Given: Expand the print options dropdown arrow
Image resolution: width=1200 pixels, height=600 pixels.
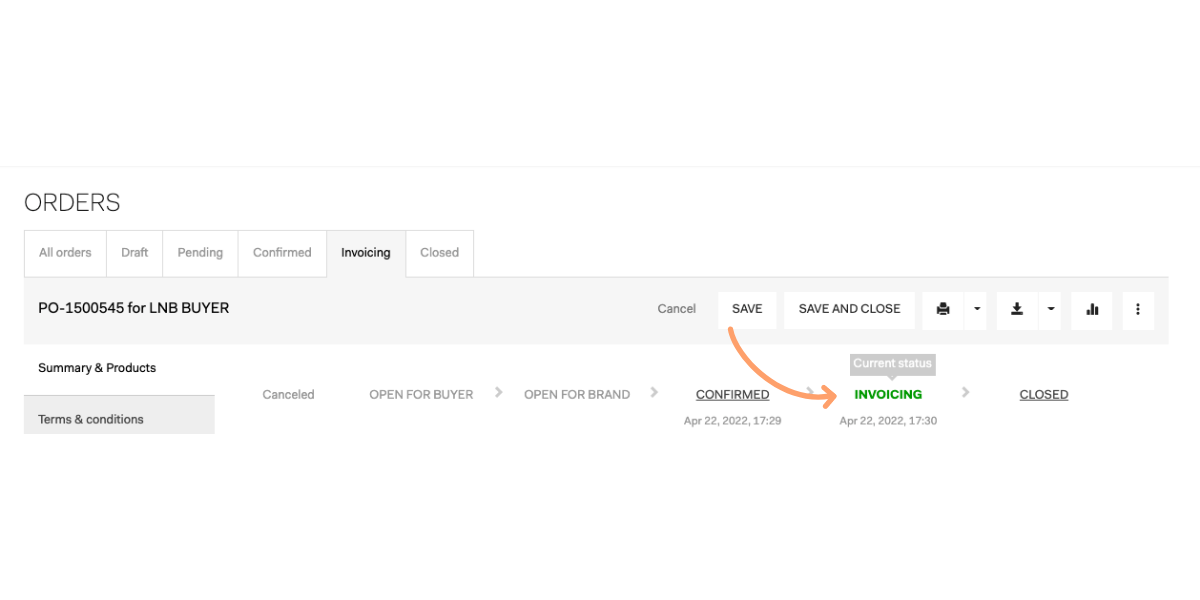Looking at the screenshot, I should (976, 309).
